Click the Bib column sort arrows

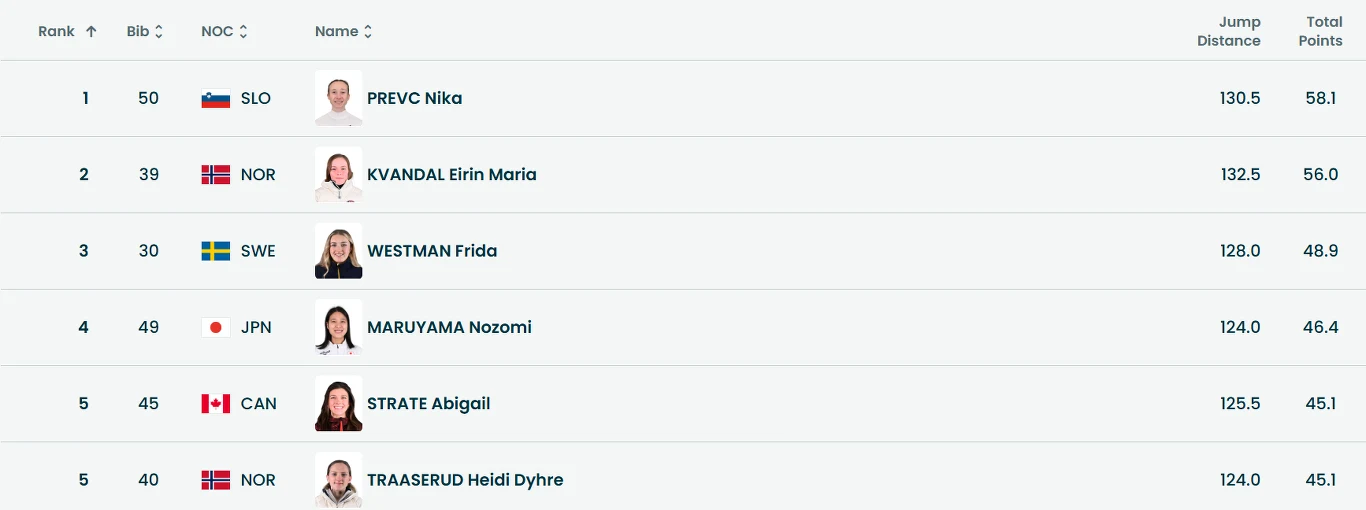coord(159,32)
